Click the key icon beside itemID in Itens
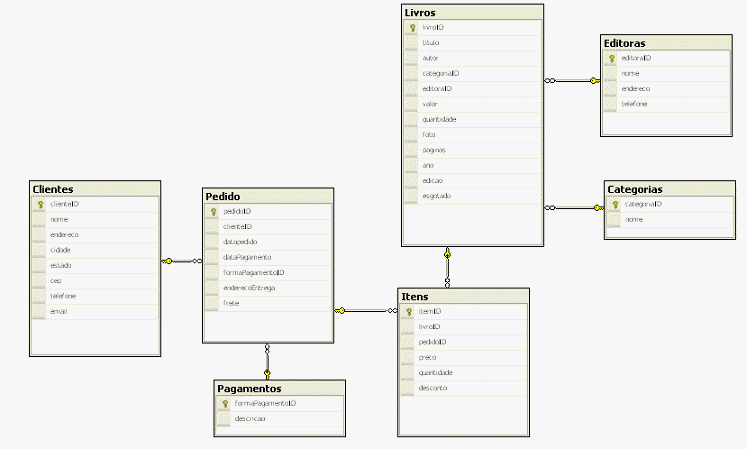 [410, 312]
